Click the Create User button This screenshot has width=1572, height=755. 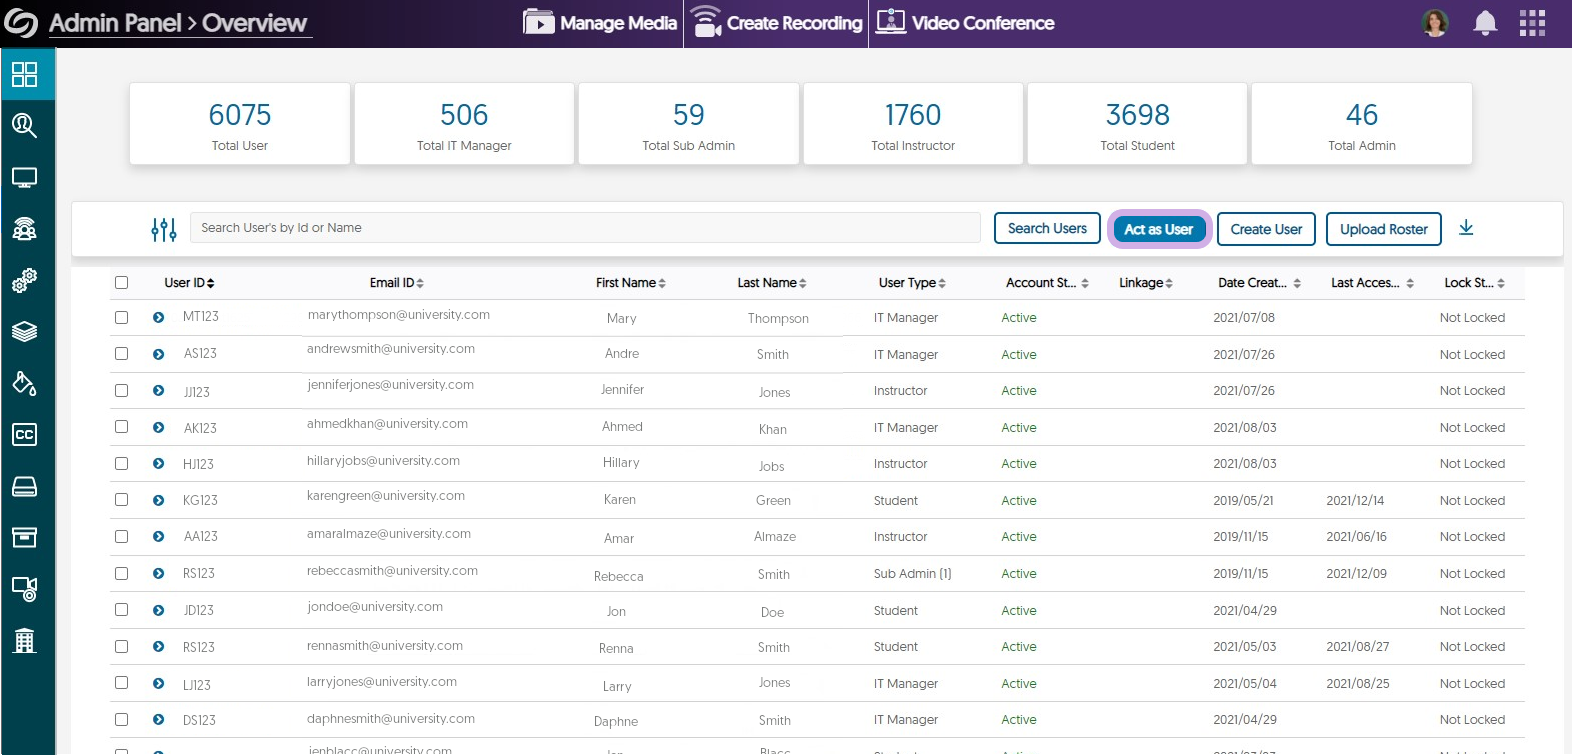click(1266, 229)
